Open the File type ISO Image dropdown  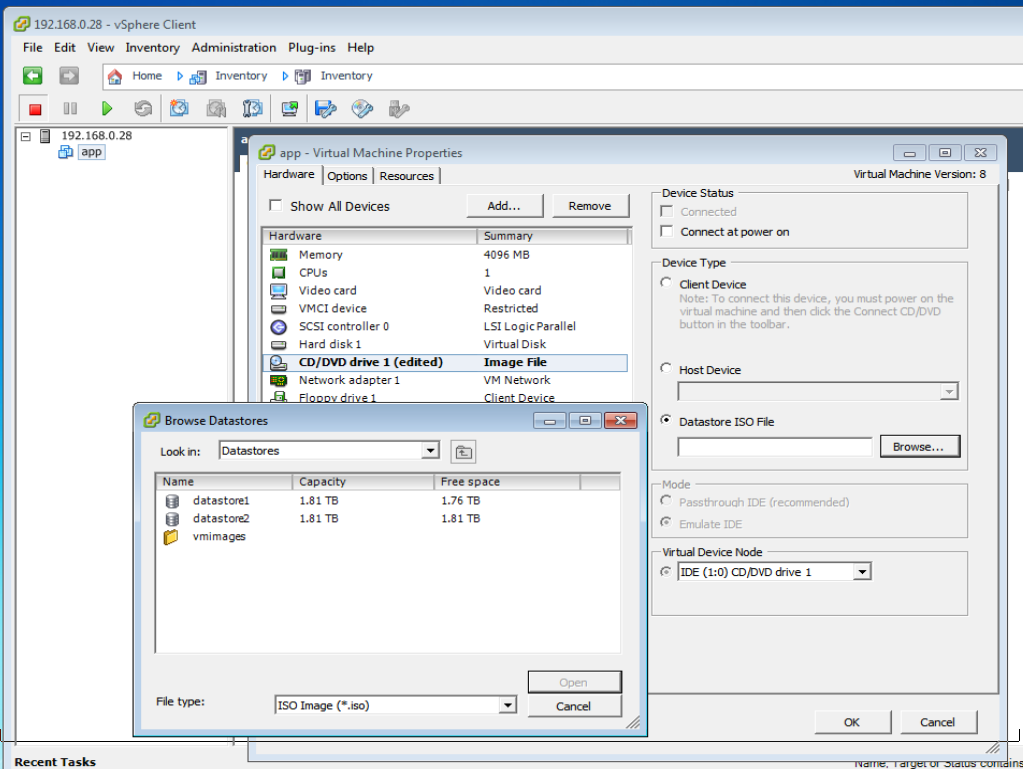508,705
